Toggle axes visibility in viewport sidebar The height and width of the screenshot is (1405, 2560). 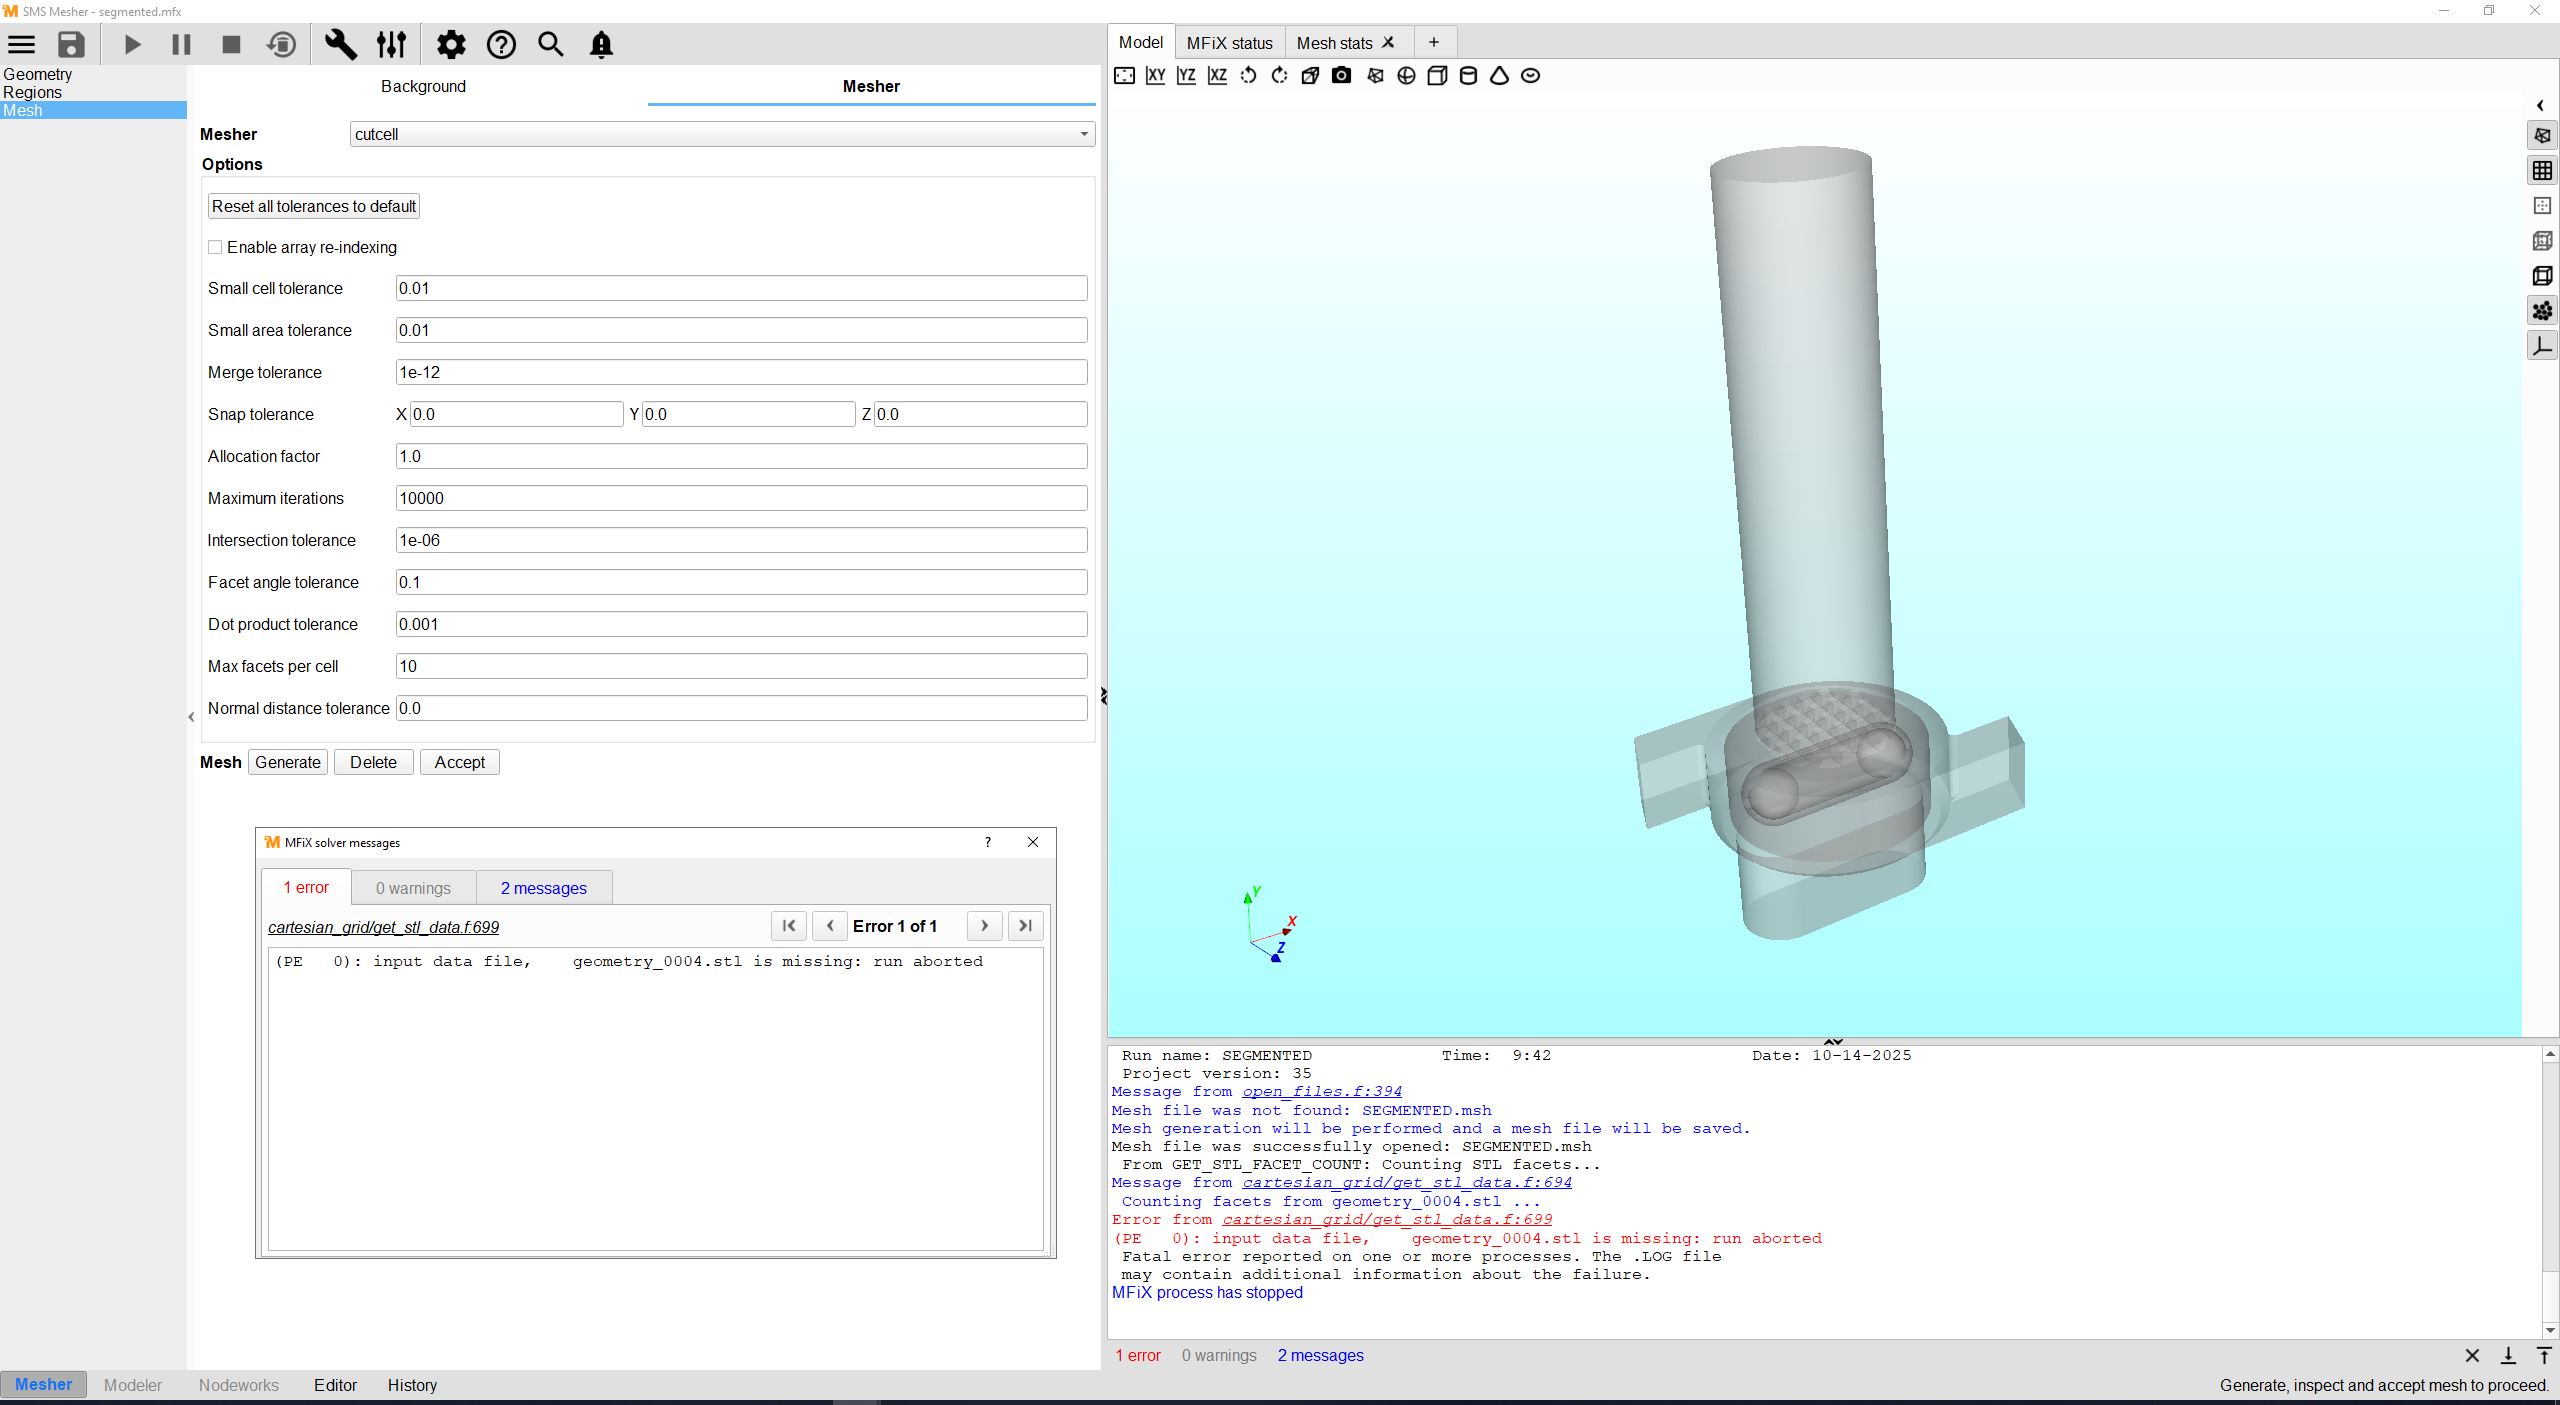tap(2541, 346)
